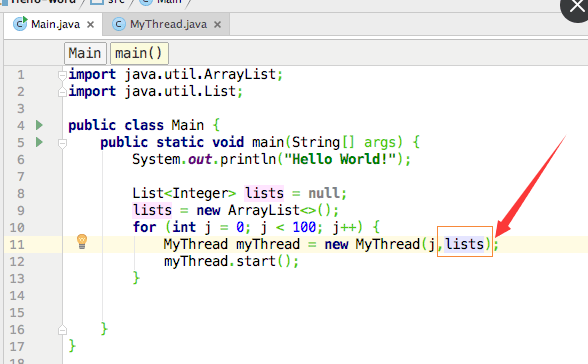Click the run arrow beside main method
Image resolution: width=588 pixels, height=364 pixels.
click(x=39, y=142)
